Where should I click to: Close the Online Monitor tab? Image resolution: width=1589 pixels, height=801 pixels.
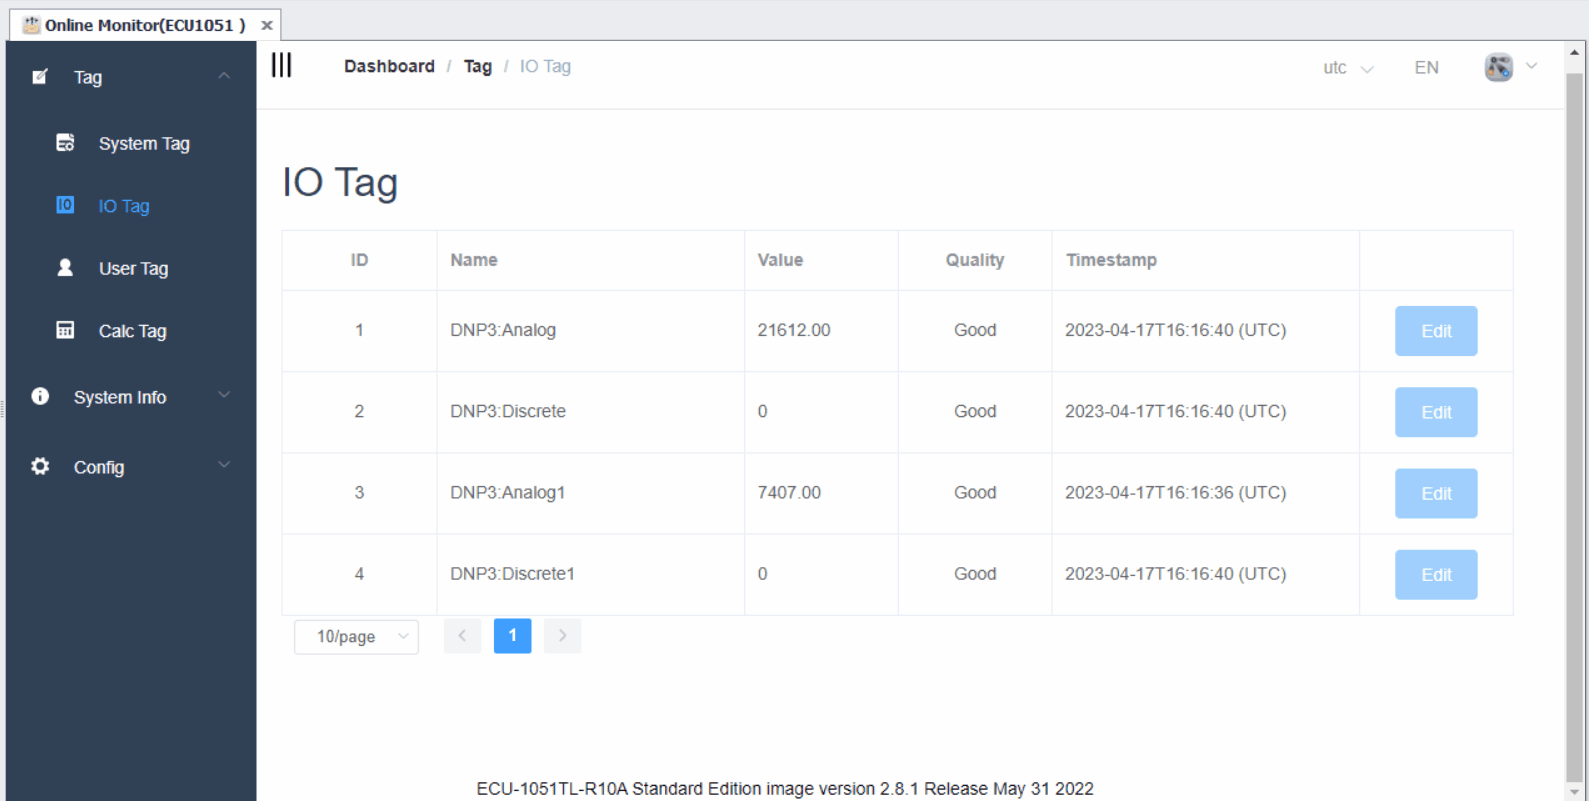267,25
